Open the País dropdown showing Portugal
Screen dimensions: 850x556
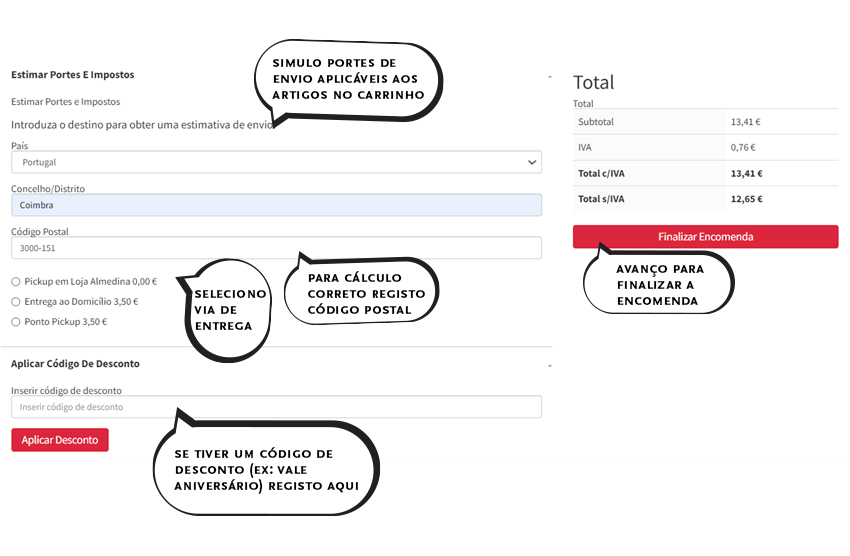point(275,162)
